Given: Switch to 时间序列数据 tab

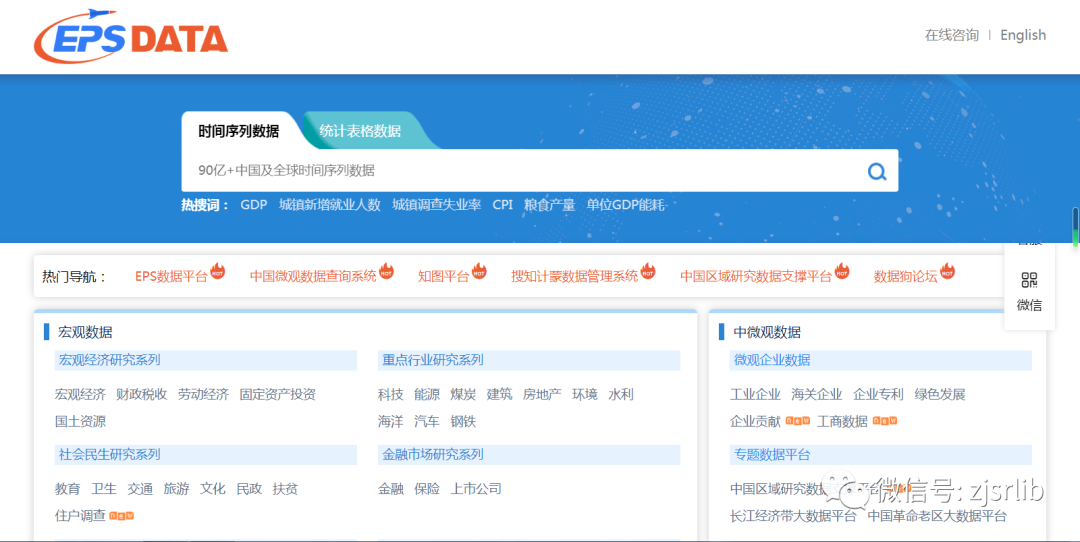Looking at the screenshot, I should (238, 131).
